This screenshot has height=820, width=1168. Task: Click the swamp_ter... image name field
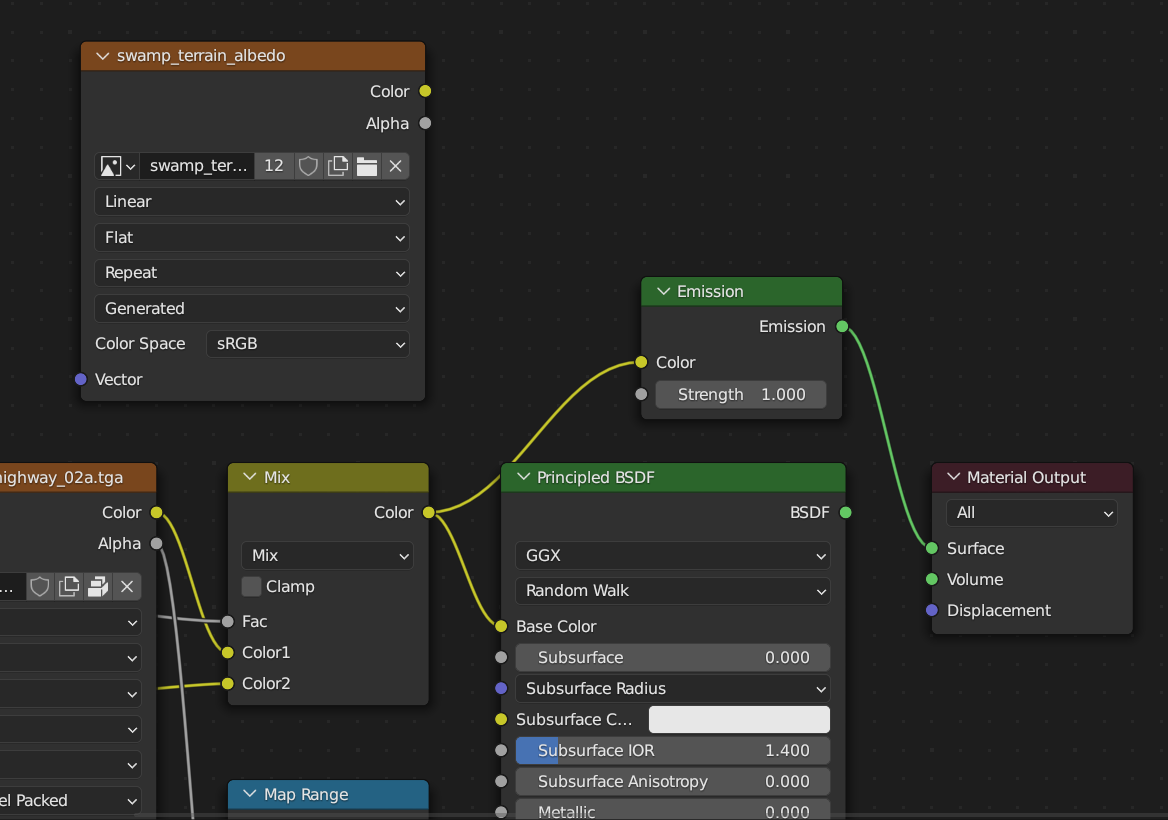197,166
